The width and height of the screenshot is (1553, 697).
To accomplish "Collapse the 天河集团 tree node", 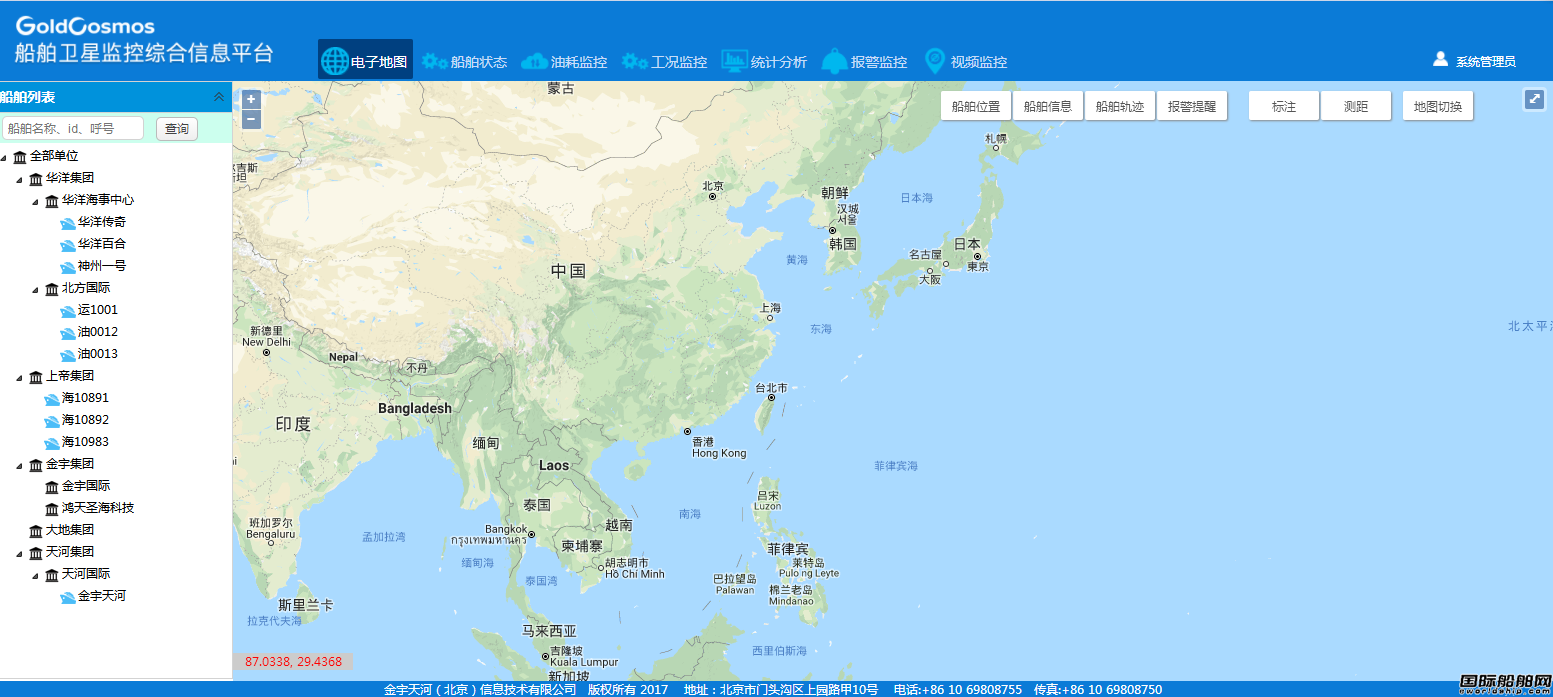I will [x=20, y=553].
